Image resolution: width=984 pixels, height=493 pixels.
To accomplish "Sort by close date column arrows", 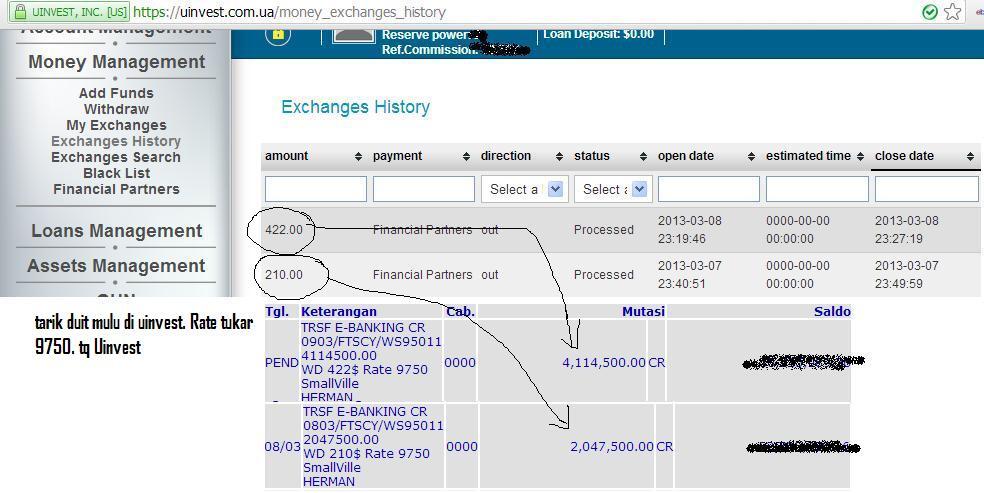I will pos(970,157).
